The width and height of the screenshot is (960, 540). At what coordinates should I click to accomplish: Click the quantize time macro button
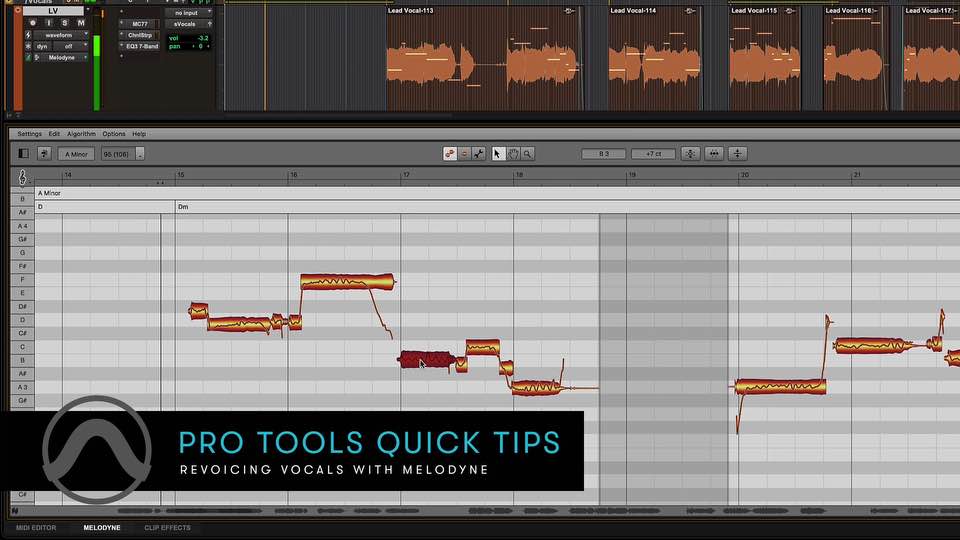pyautogui.click(x=714, y=154)
